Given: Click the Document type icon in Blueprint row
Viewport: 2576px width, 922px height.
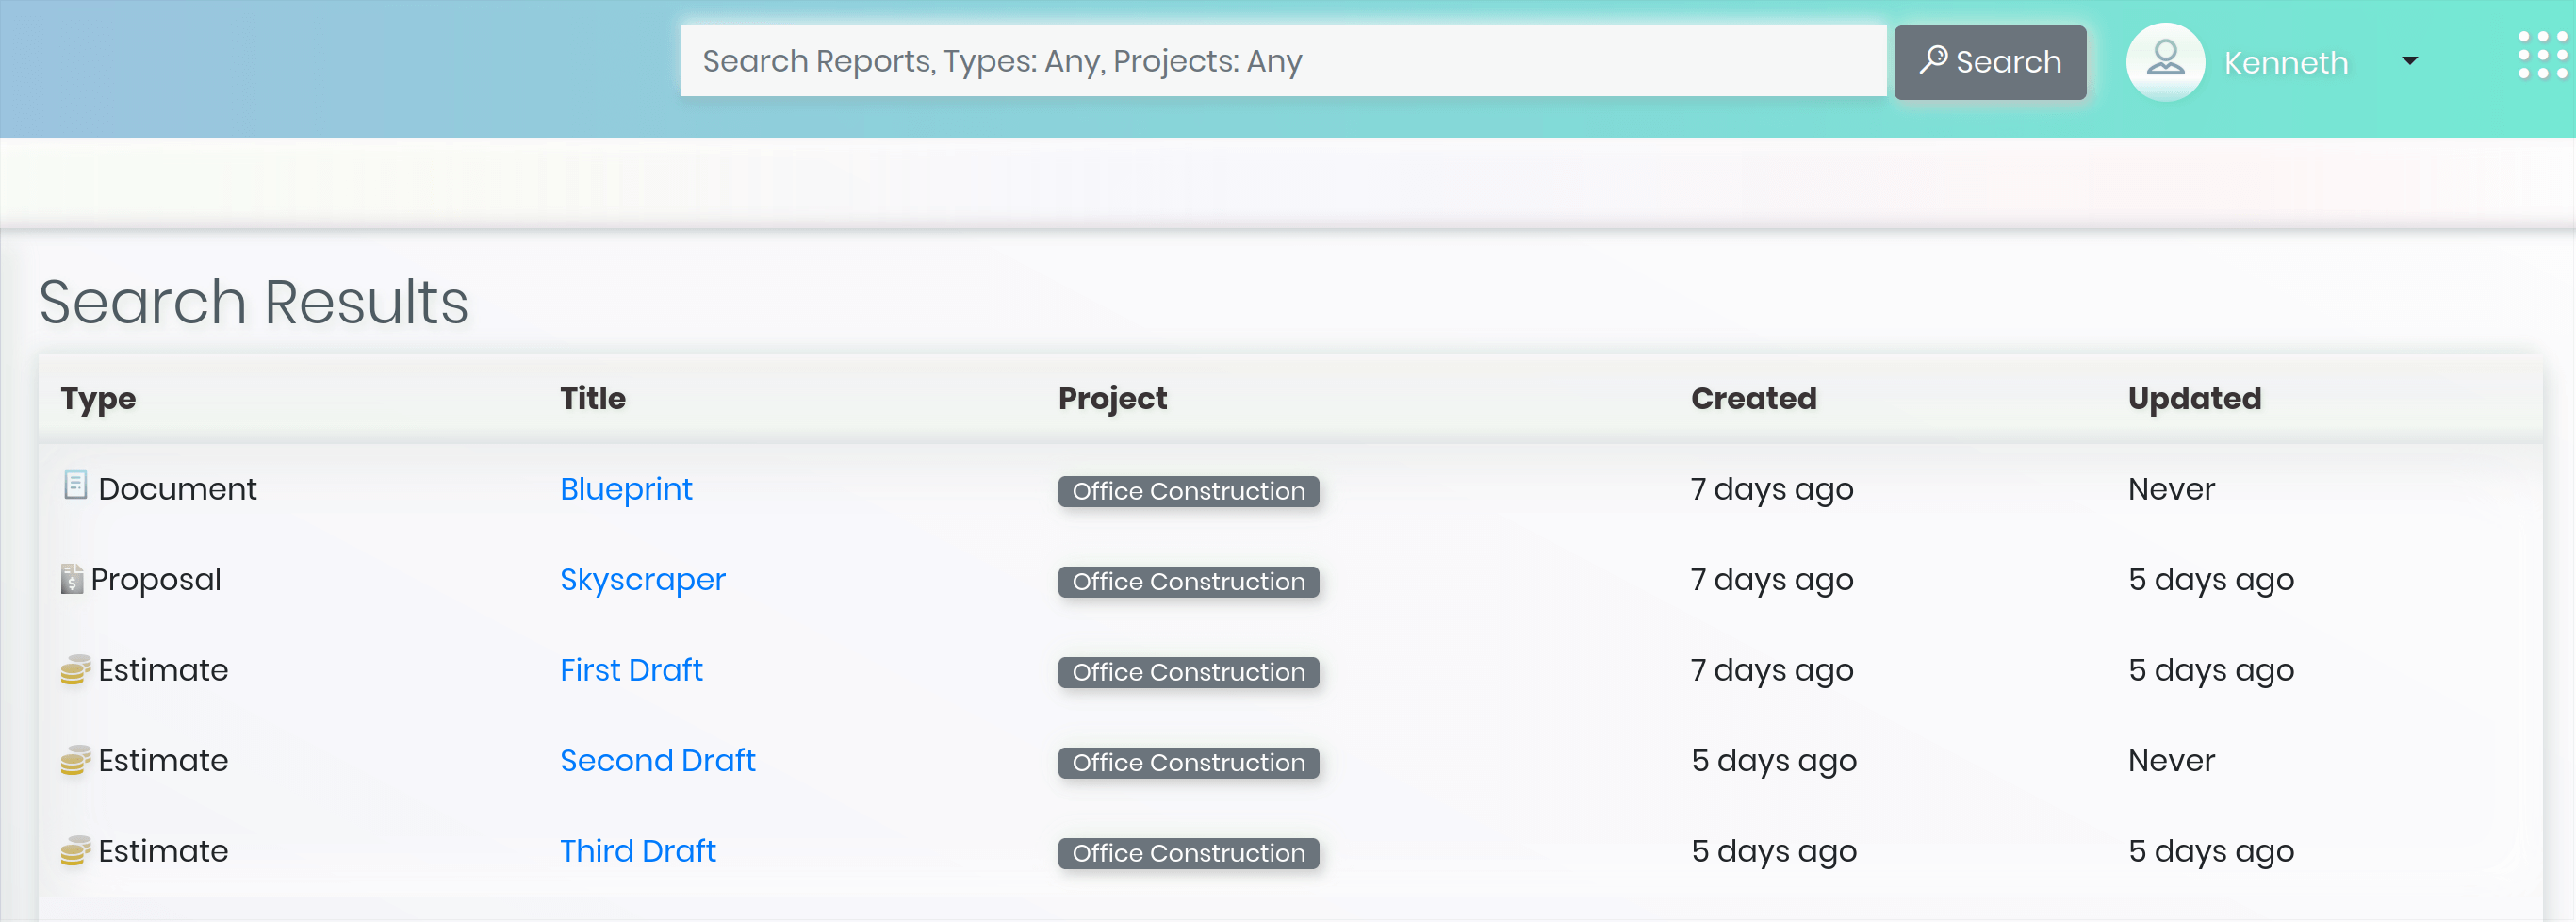Looking at the screenshot, I should click(75, 486).
